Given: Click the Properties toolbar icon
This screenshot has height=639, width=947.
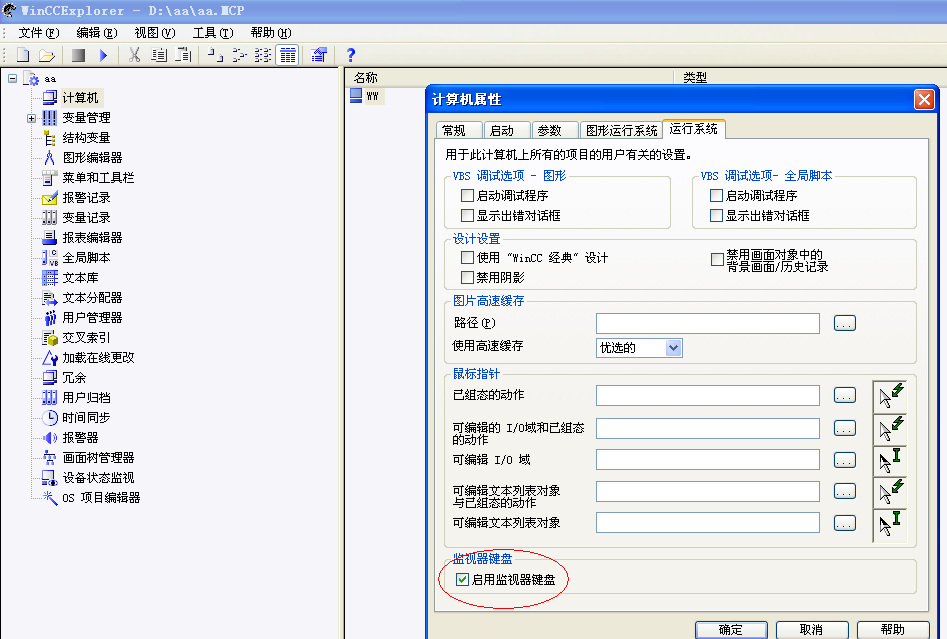Looking at the screenshot, I should pyautogui.click(x=319, y=55).
